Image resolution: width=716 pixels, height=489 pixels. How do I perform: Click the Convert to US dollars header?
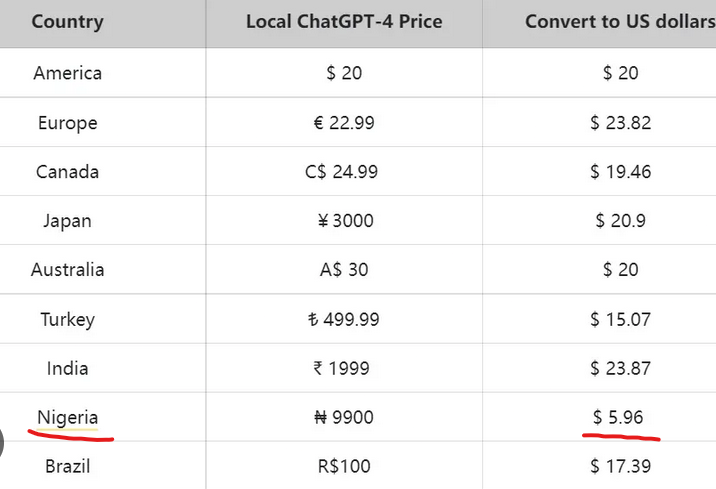(620, 21)
